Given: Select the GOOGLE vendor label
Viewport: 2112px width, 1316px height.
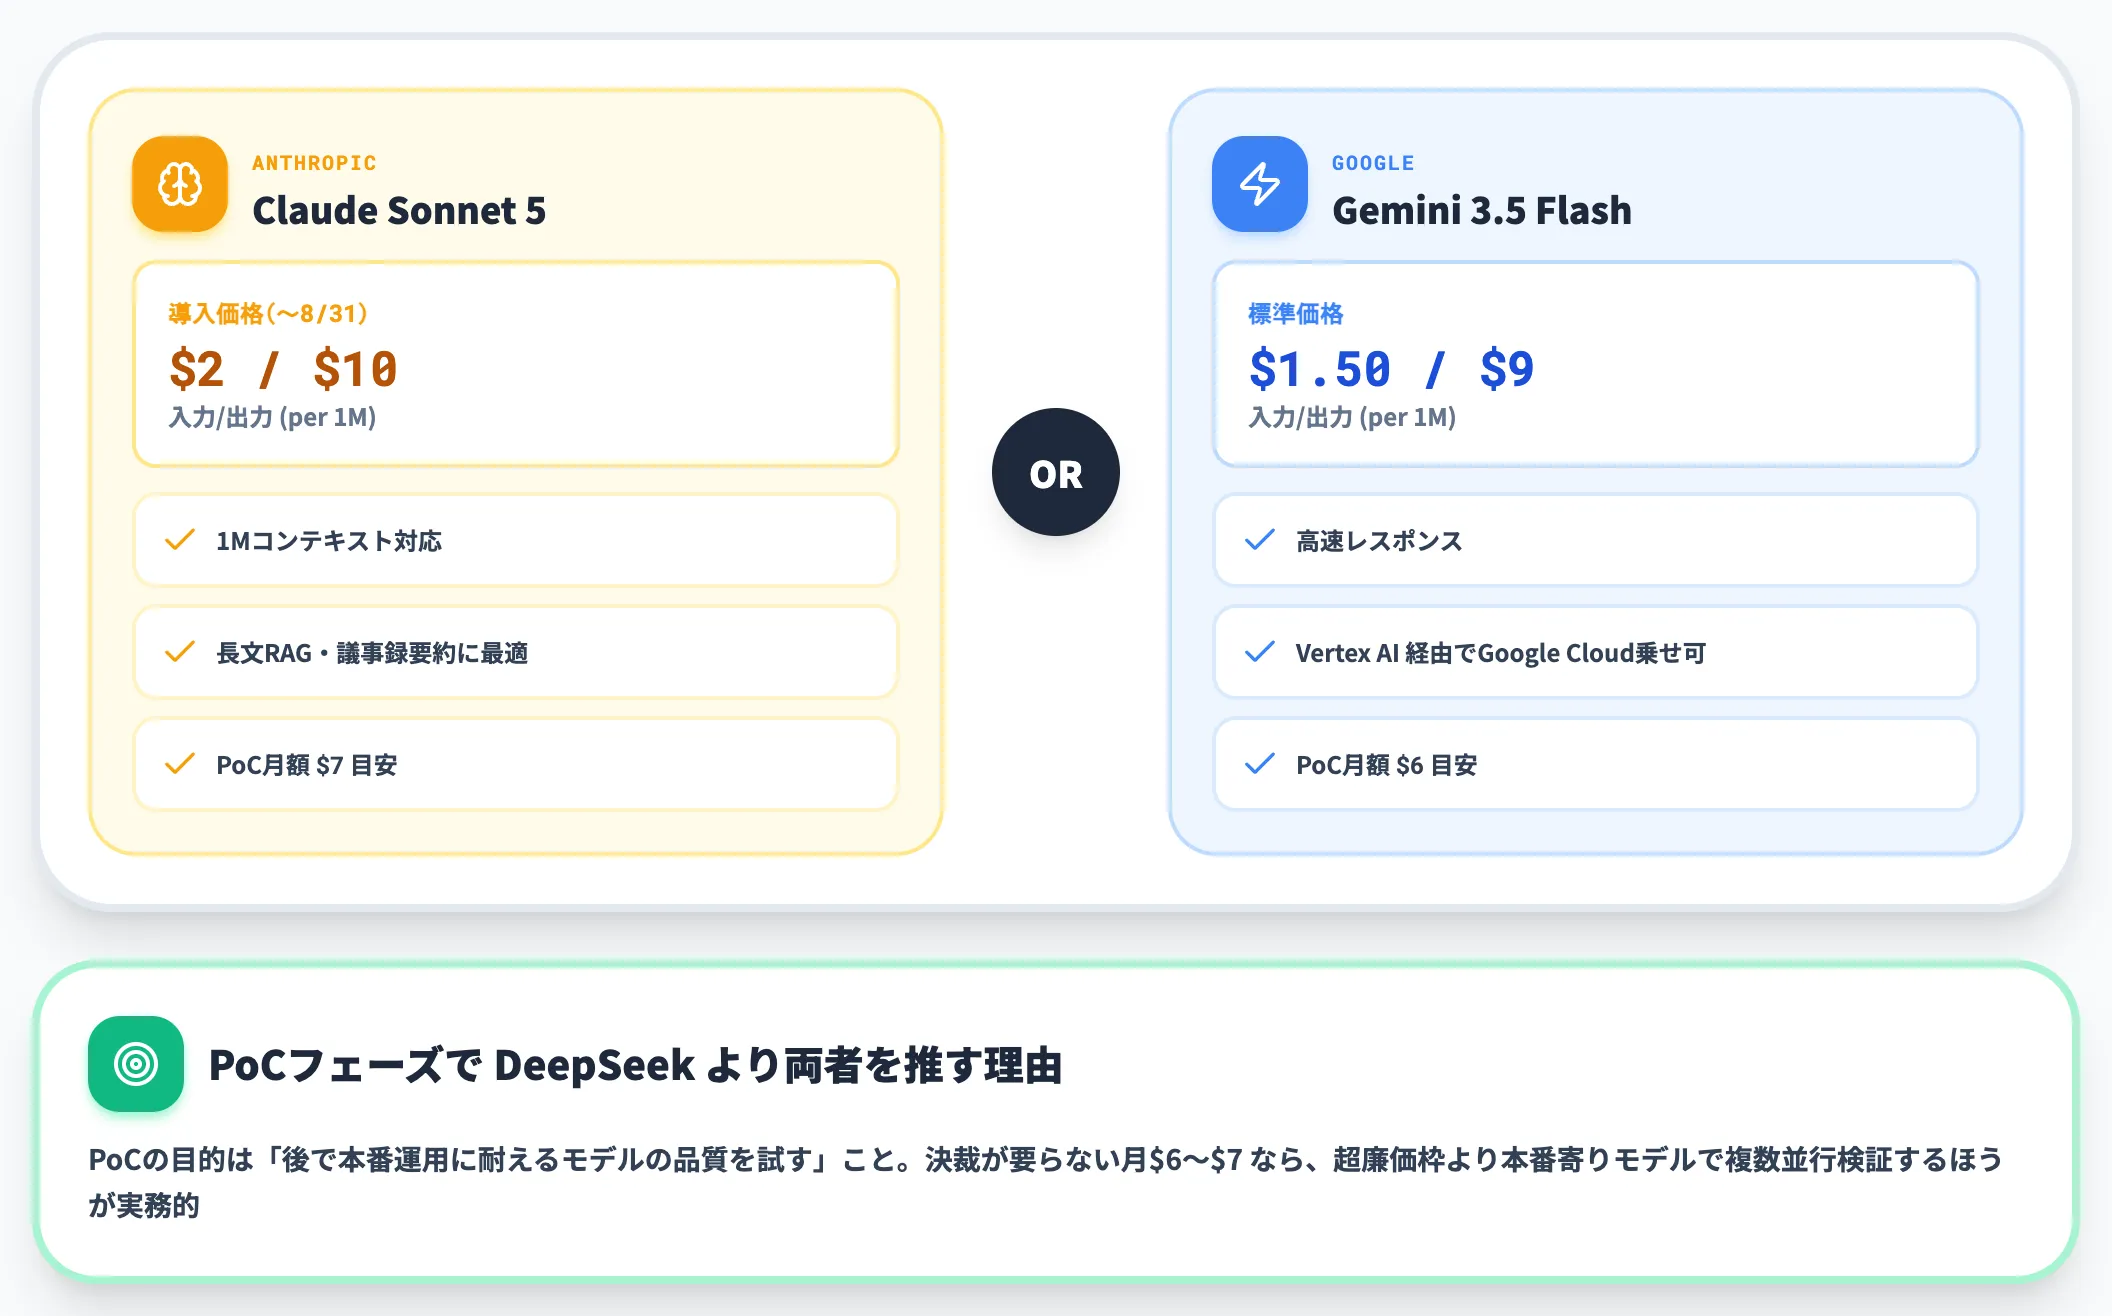Looking at the screenshot, I should click(x=1373, y=163).
